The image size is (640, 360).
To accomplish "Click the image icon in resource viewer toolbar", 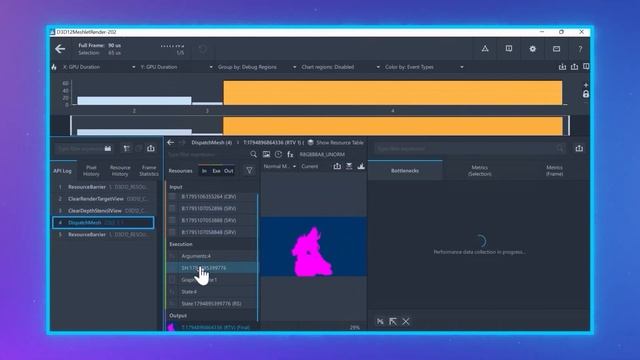I will tap(266, 154).
